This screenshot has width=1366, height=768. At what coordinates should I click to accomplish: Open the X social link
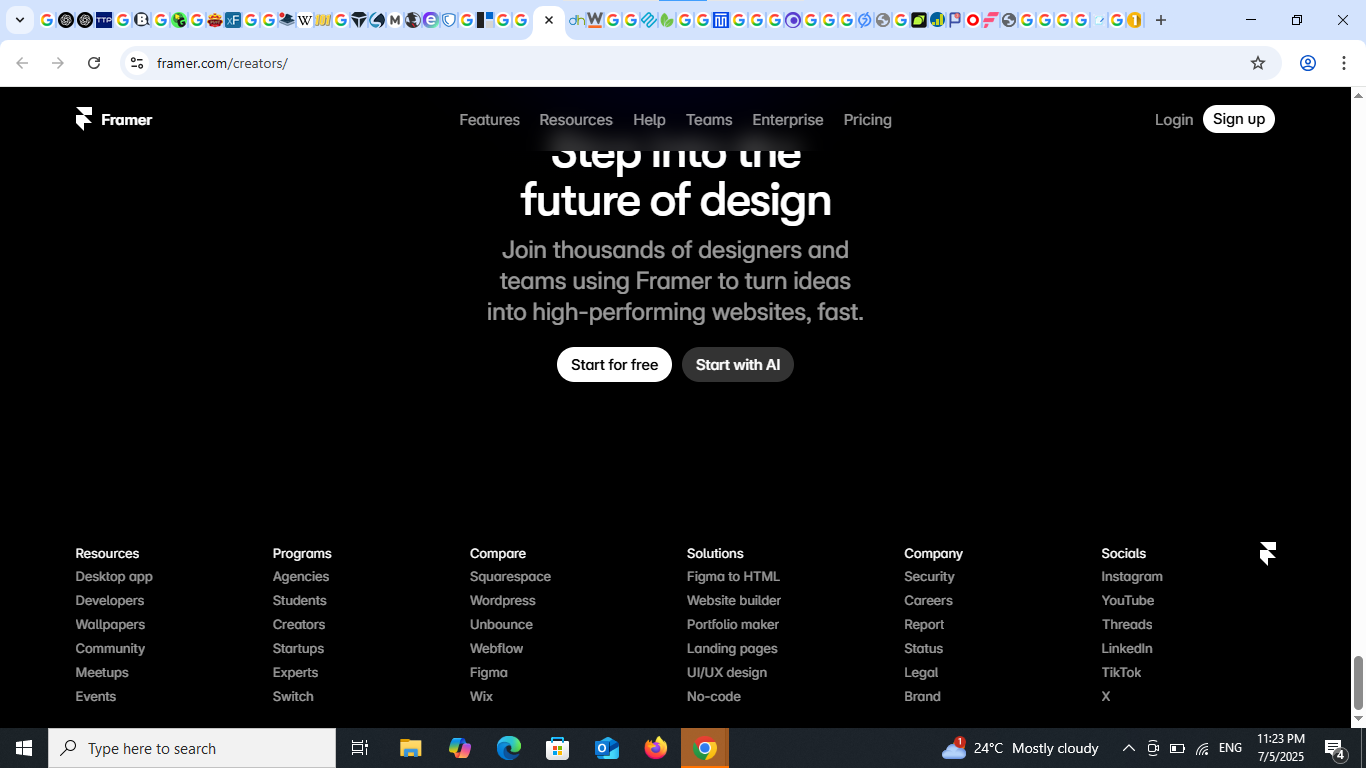tap(1106, 697)
